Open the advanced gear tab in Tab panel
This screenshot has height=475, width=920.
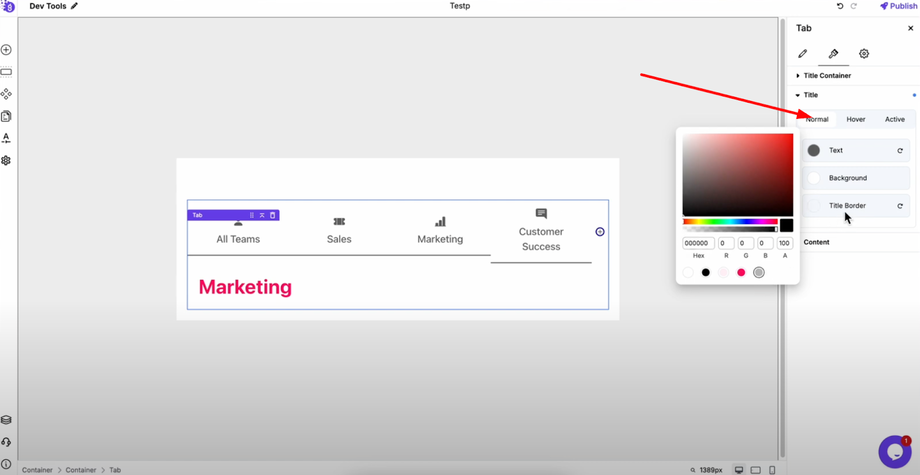pos(864,53)
